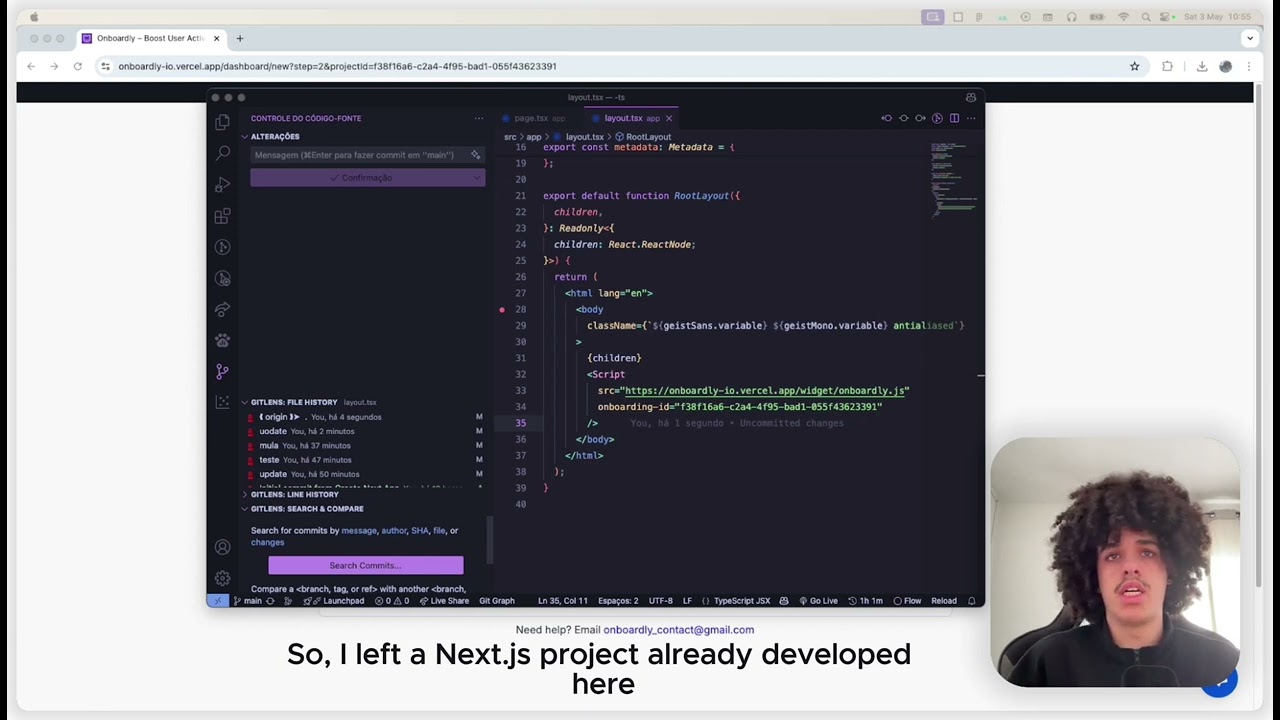Click the remote window indicator in status bar

point(217,601)
